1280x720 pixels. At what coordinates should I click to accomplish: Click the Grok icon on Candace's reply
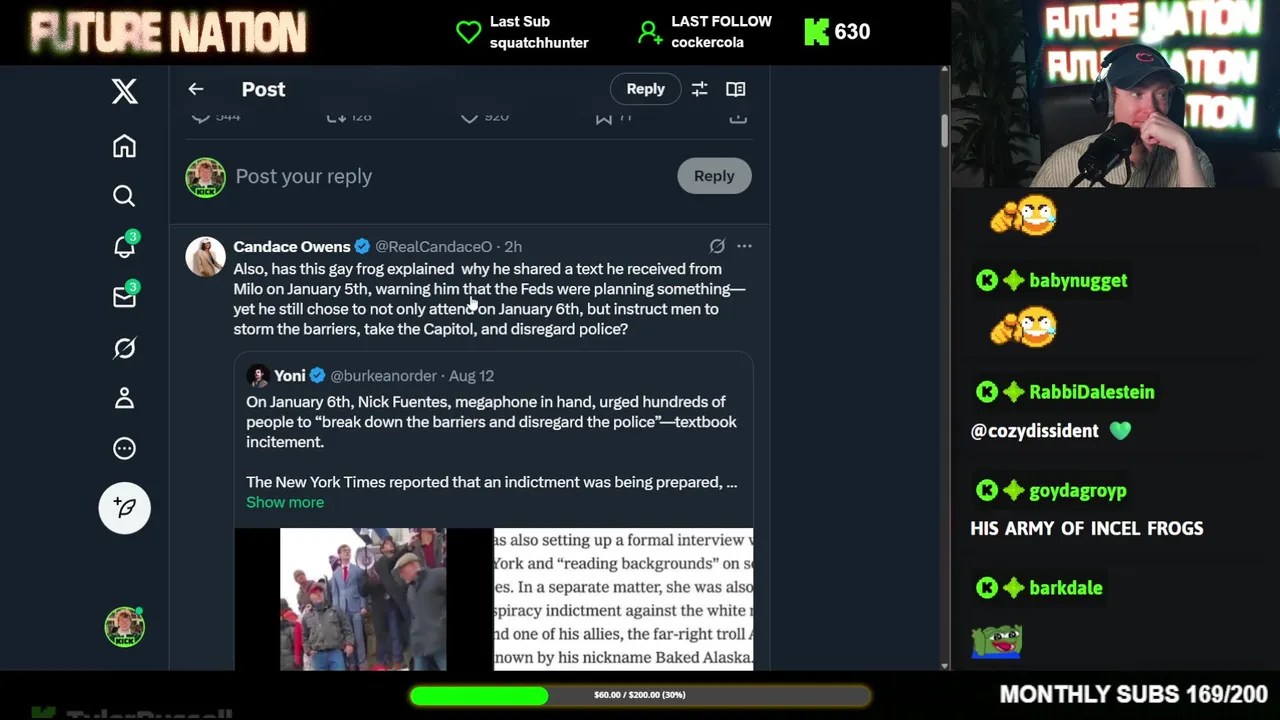(x=717, y=246)
